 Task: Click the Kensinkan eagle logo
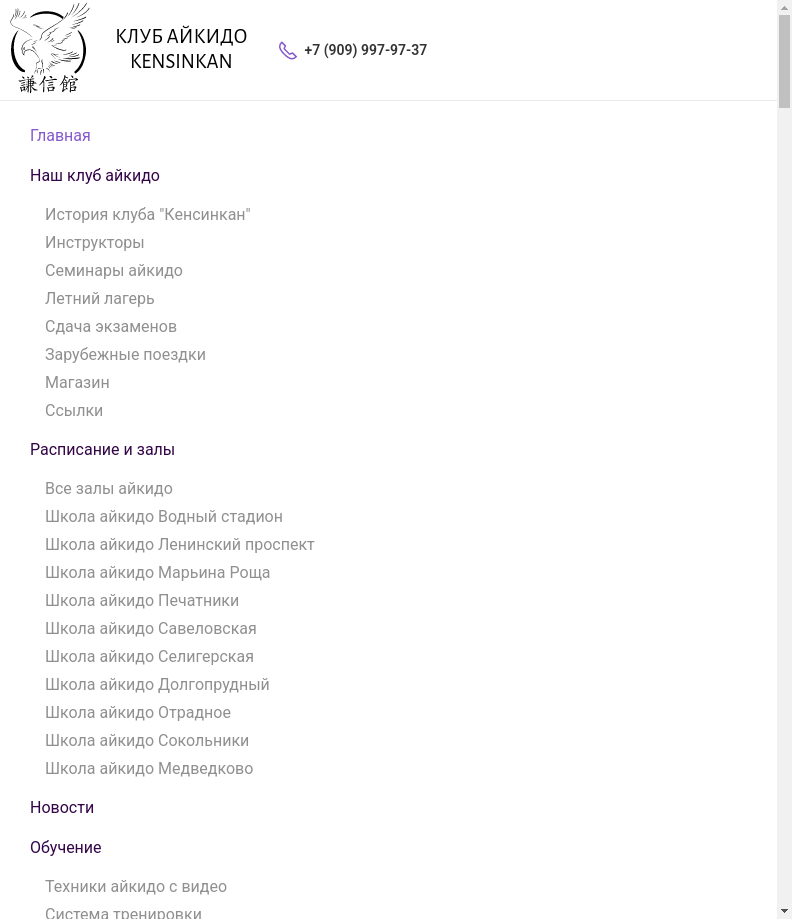(x=49, y=49)
